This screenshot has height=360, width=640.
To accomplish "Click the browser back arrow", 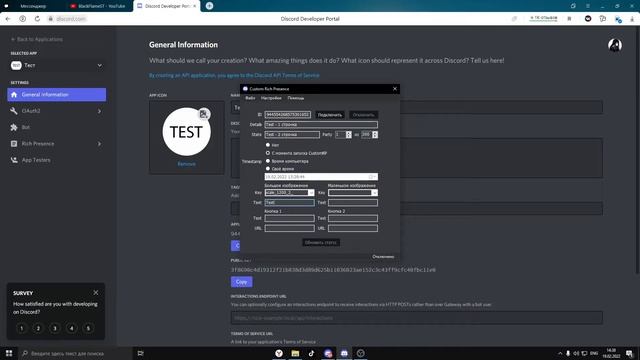I will tap(8, 19).
